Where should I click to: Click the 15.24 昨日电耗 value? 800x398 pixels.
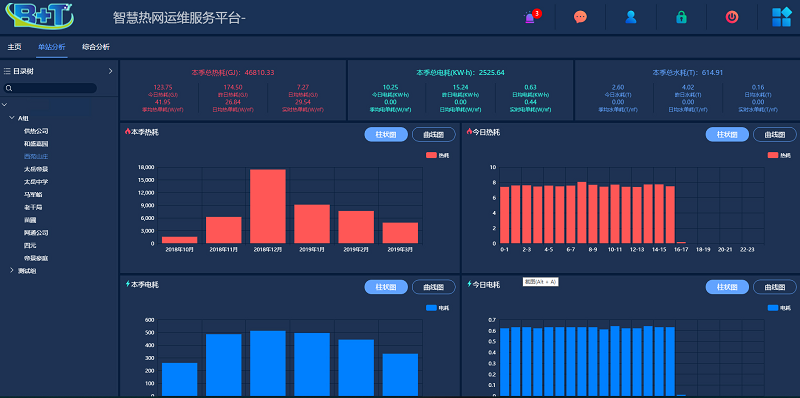point(460,87)
